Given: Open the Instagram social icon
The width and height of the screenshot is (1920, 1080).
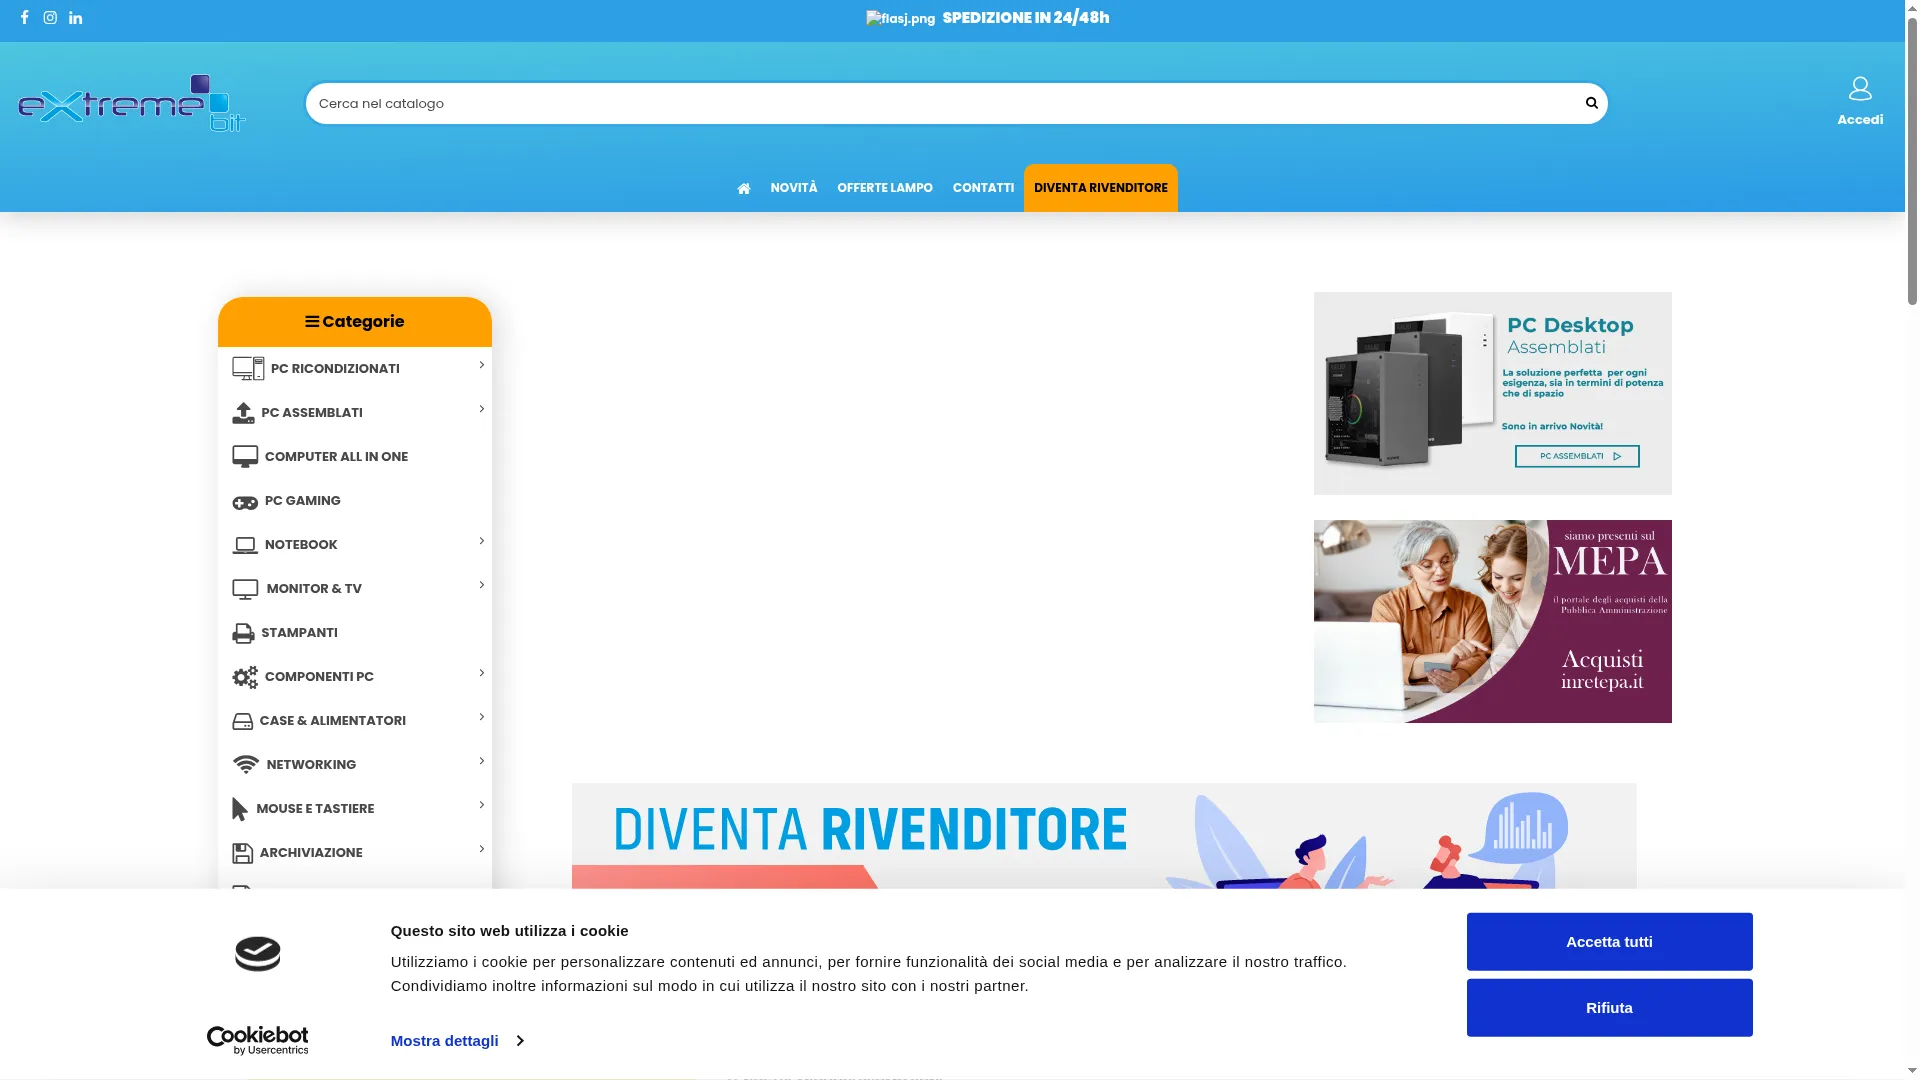Looking at the screenshot, I should (x=50, y=18).
